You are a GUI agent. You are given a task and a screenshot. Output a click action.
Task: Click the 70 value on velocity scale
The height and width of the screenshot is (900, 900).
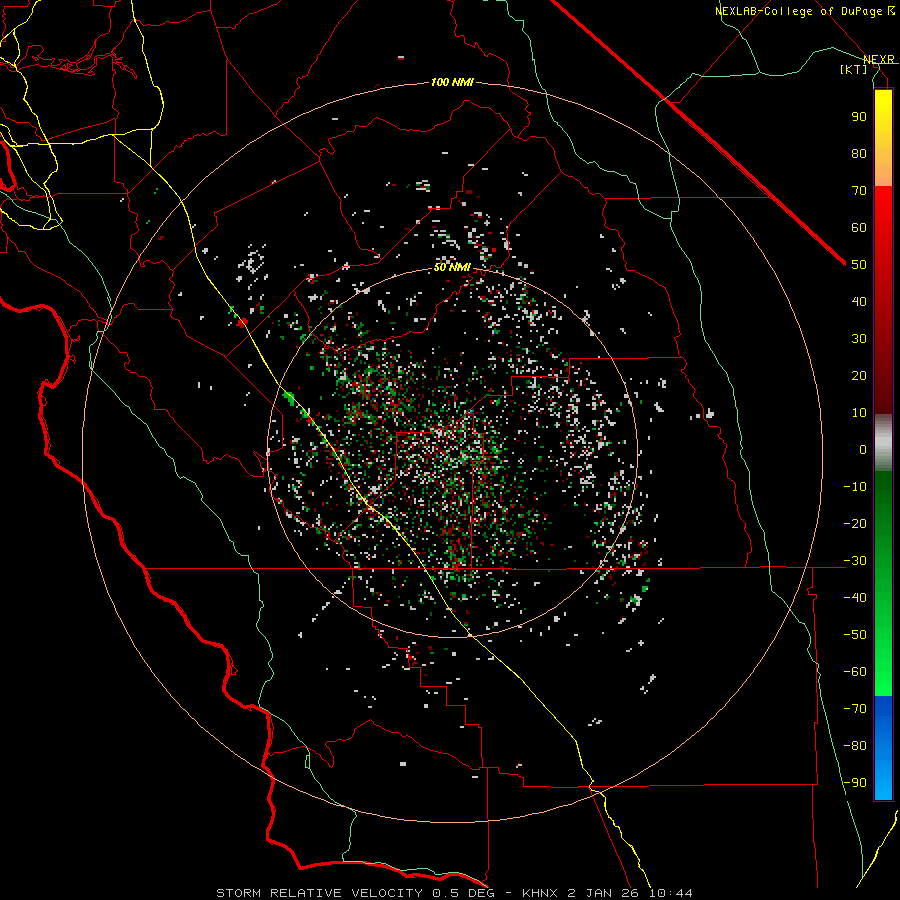(x=859, y=191)
